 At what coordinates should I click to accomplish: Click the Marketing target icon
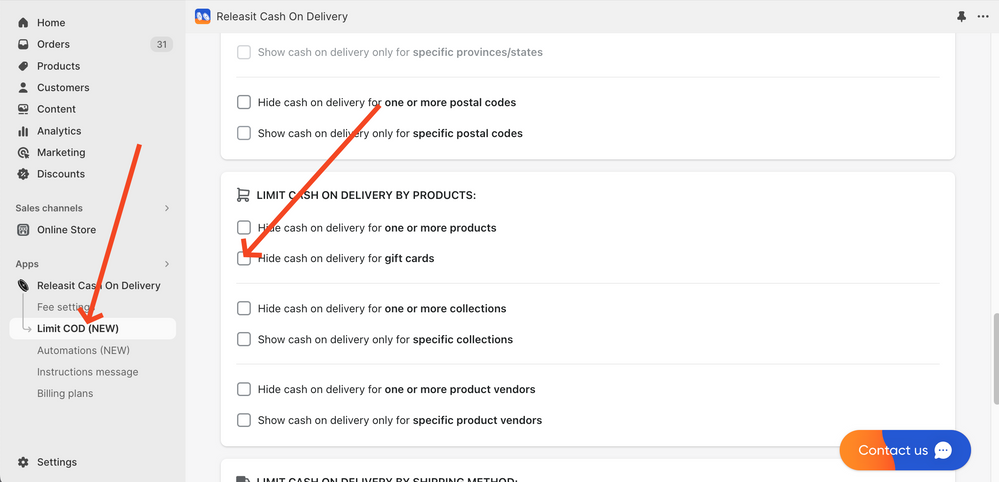(x=23, y=153)
